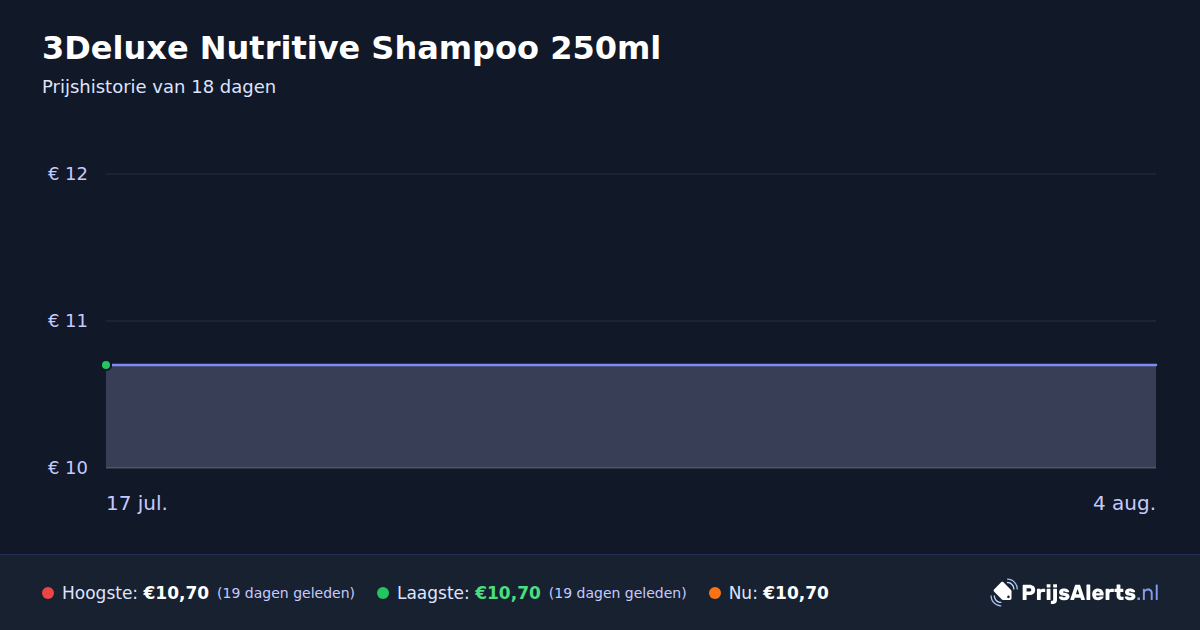
Task: Click the blue price line in the chart
Action: (x=631, y=365)
